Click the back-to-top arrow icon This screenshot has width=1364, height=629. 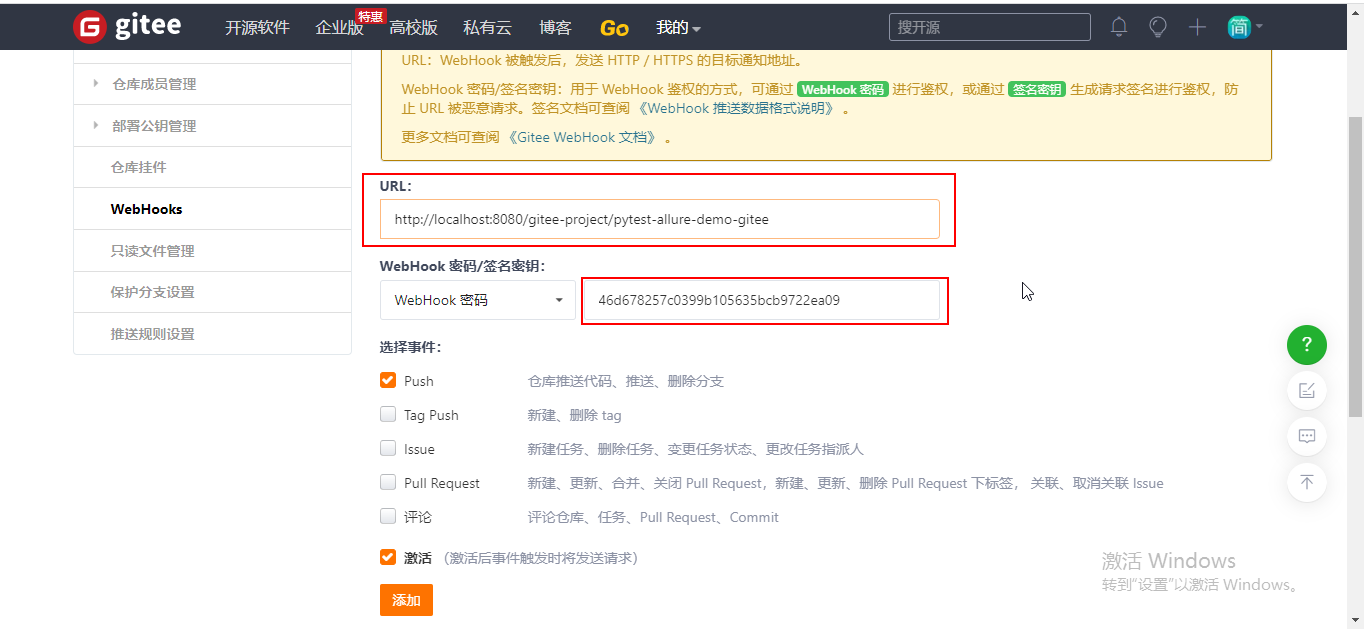point(1306,482)
